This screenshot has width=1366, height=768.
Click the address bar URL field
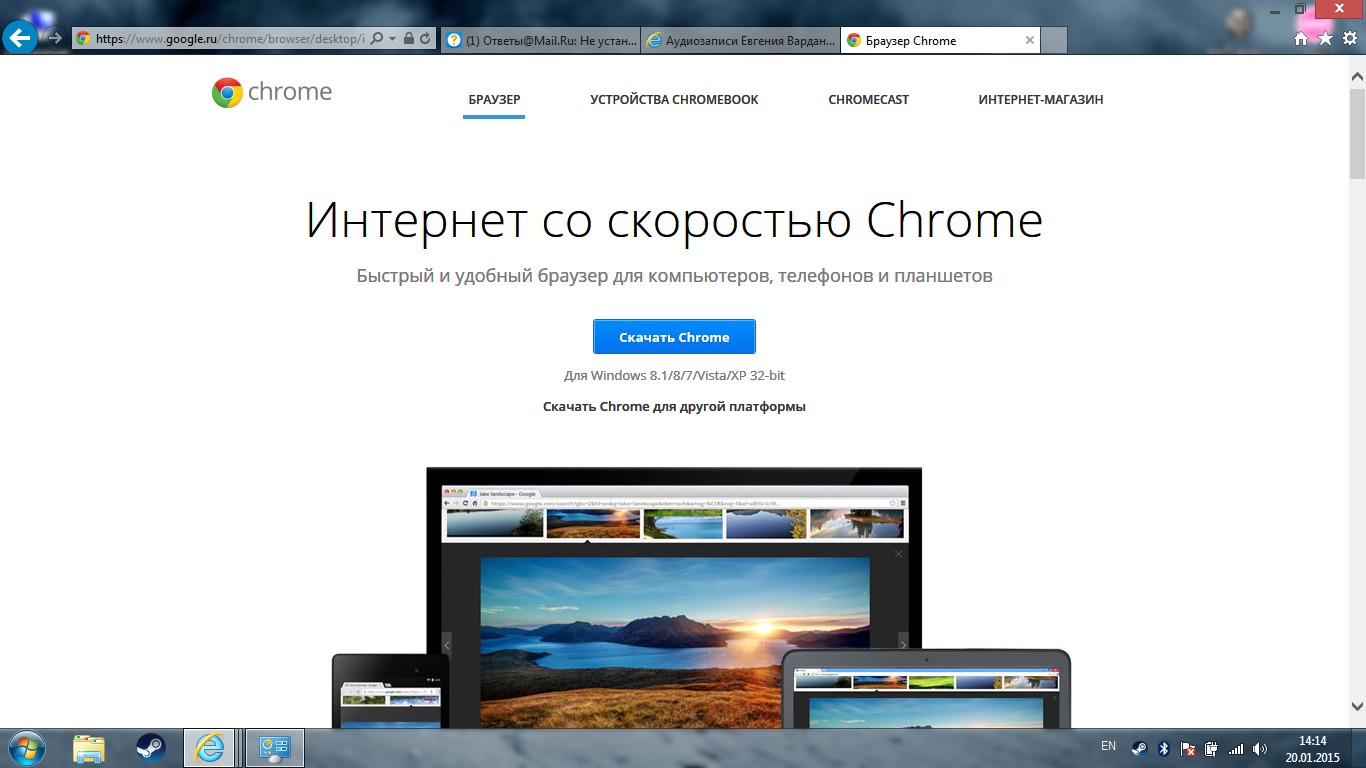[x=231, y=39]
